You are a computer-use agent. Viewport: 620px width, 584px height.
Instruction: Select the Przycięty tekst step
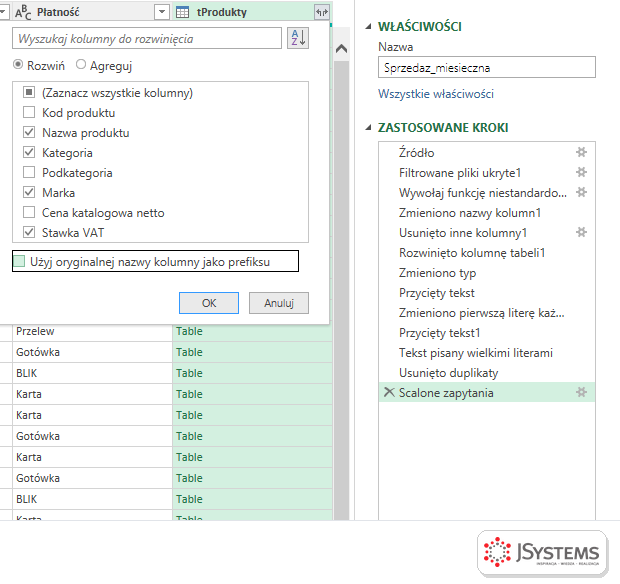pos(487,293)
